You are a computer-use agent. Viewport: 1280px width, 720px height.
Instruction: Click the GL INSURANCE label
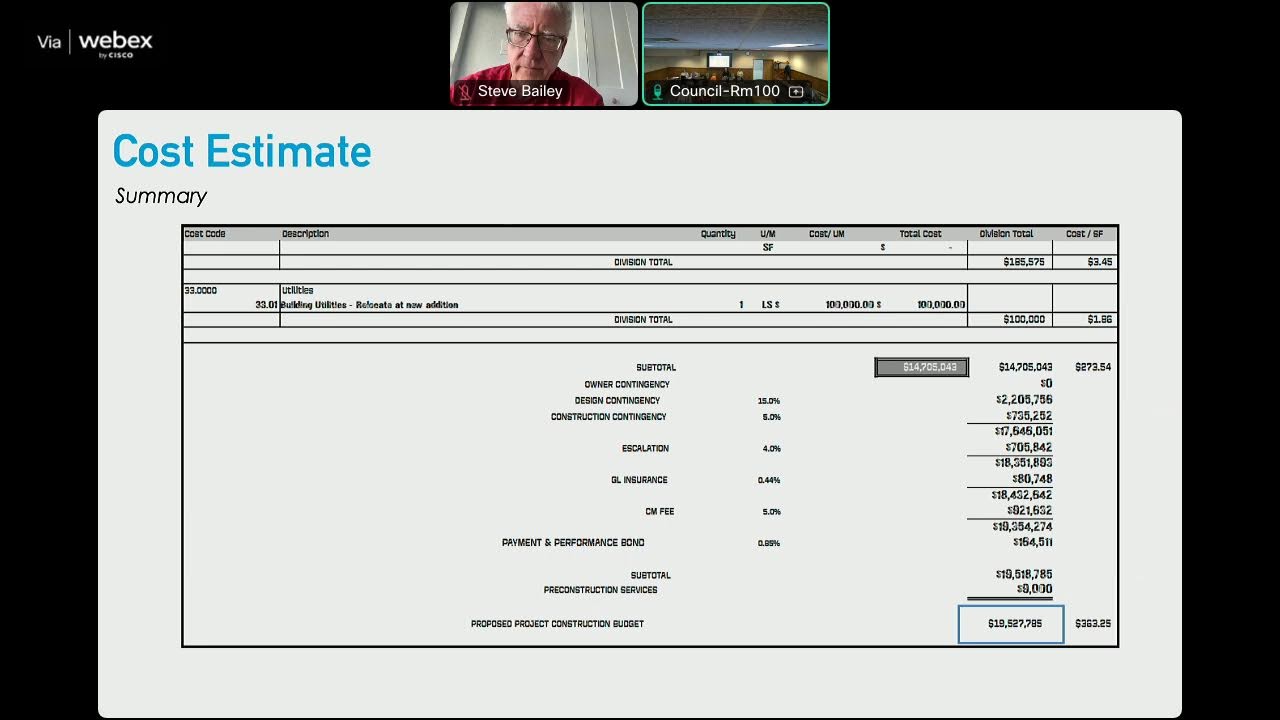click(x=639, y=480)
